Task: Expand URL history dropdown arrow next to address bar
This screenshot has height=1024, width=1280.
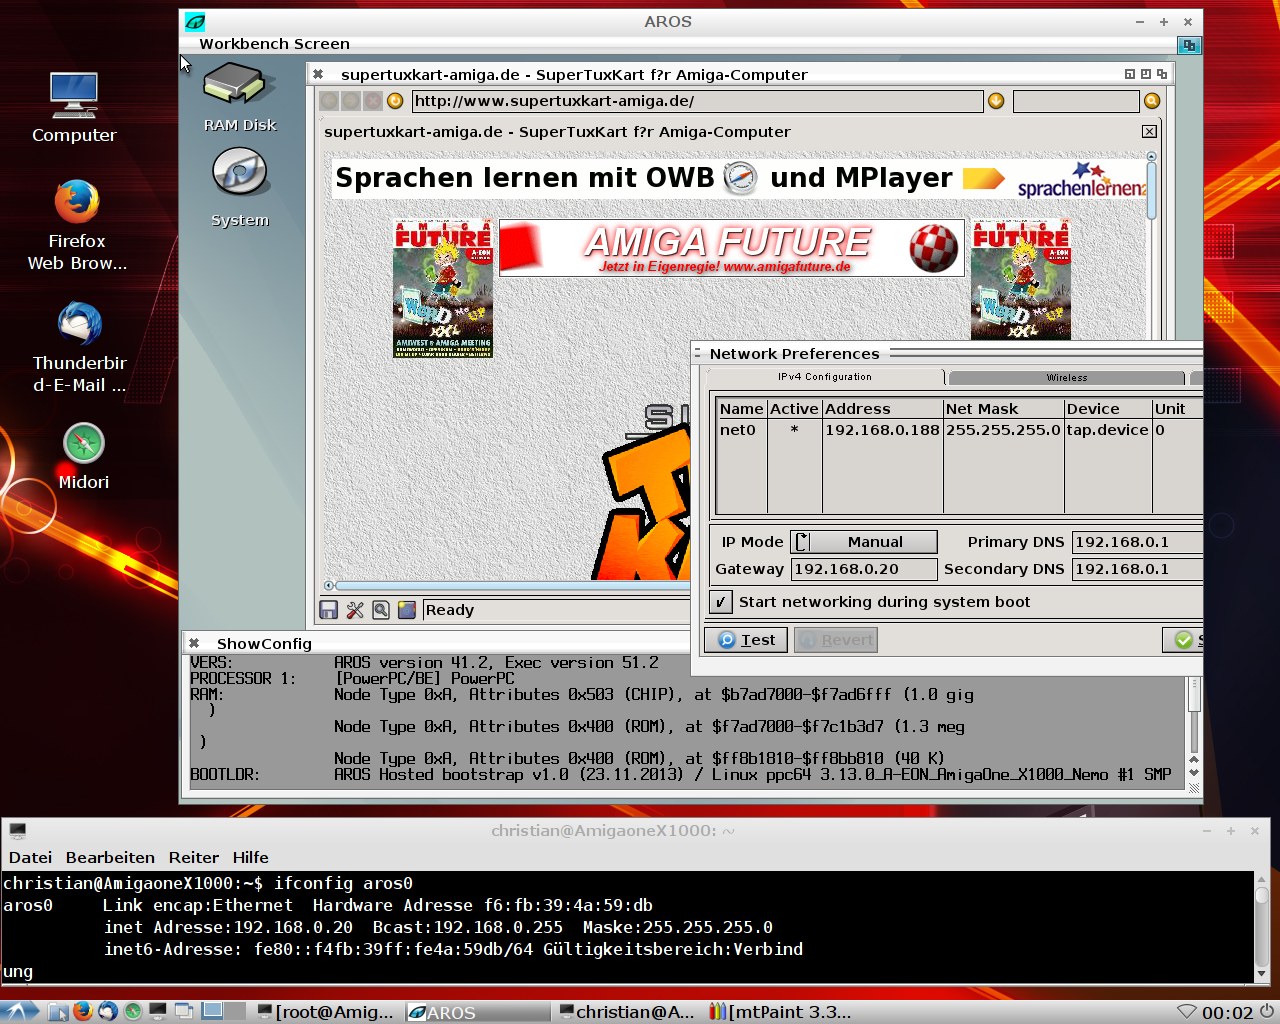Action: (x=996, y=101)
